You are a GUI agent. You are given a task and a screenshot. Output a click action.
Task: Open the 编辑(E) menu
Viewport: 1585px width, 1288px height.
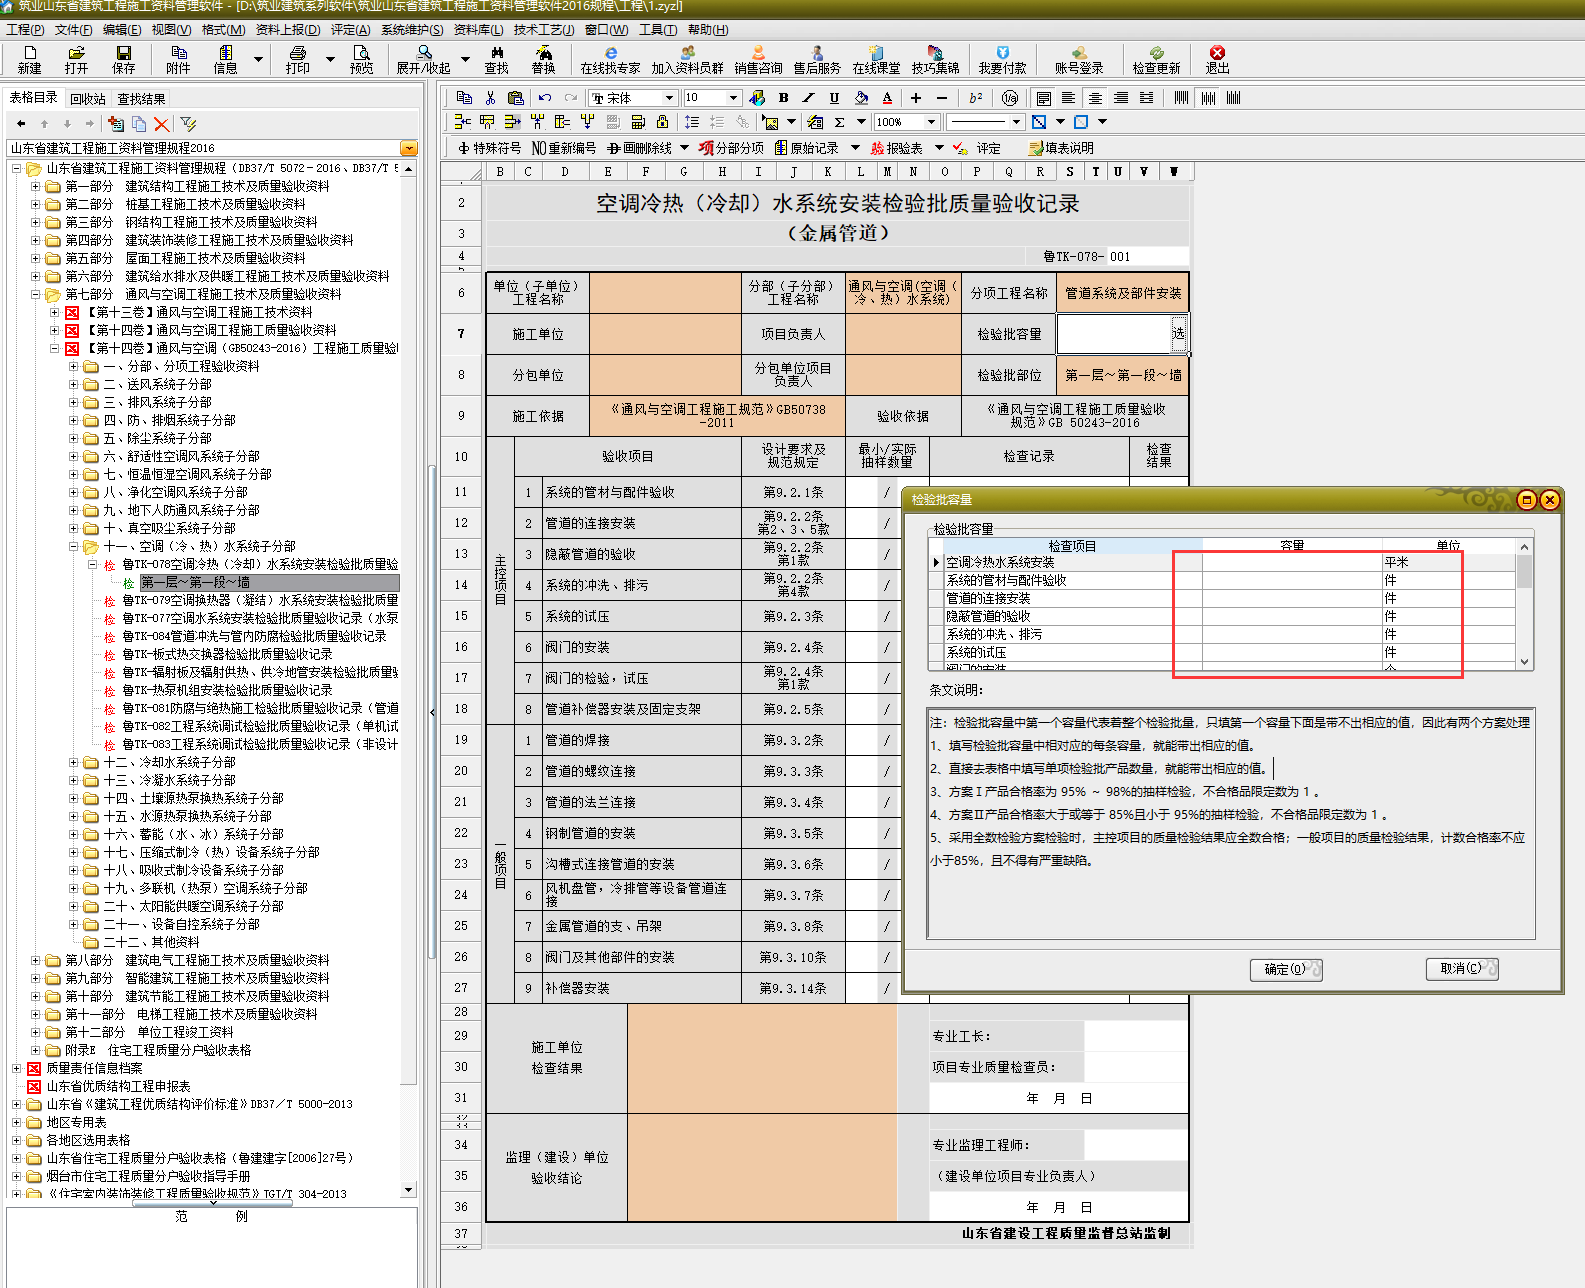click(122, 30)
